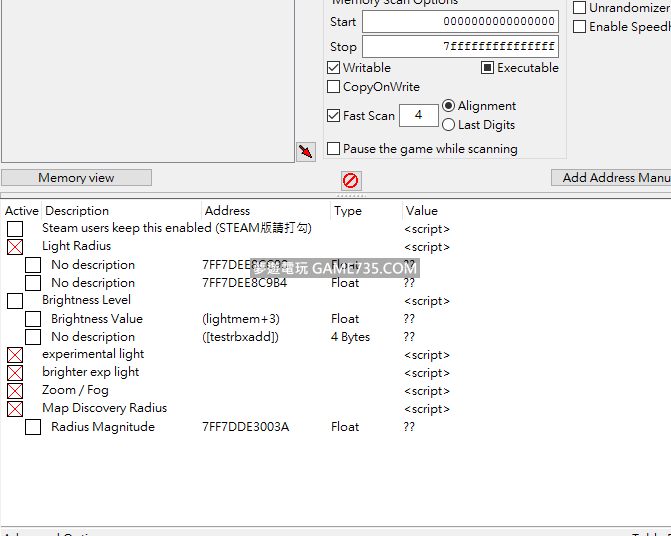Click the Fast Scan alignment value field
671x536 pixels.
(x=418, y=116)
